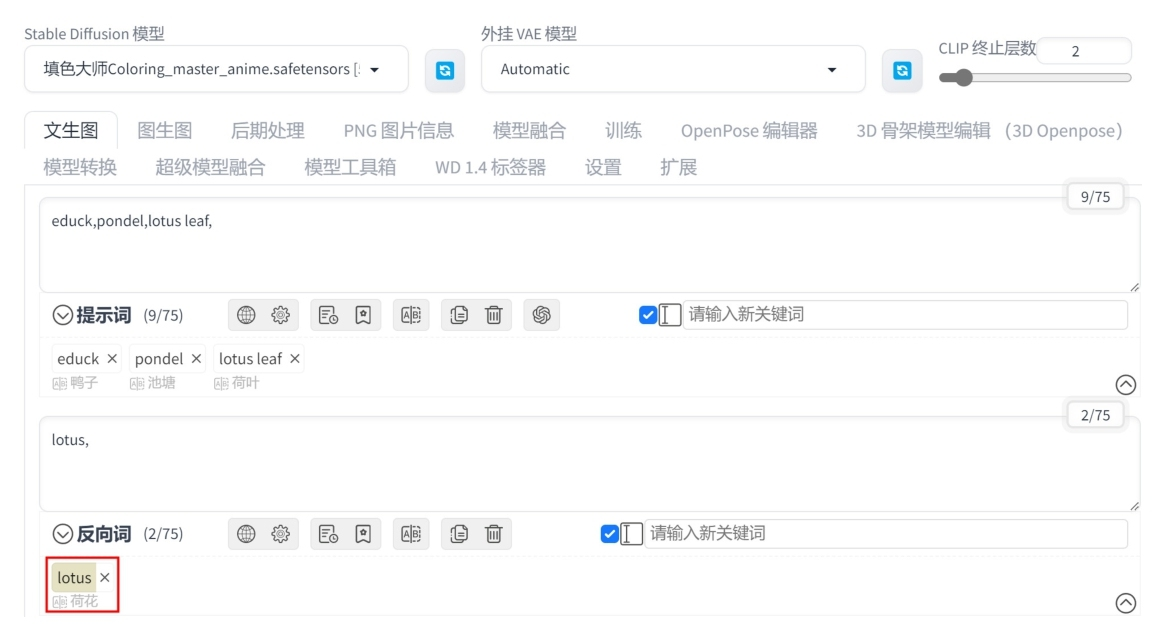Screen dimensions: 1157x625
Task: Uncheck the checkbox beside the 提示词 keyword input
Action: click(x=648, y=315)
